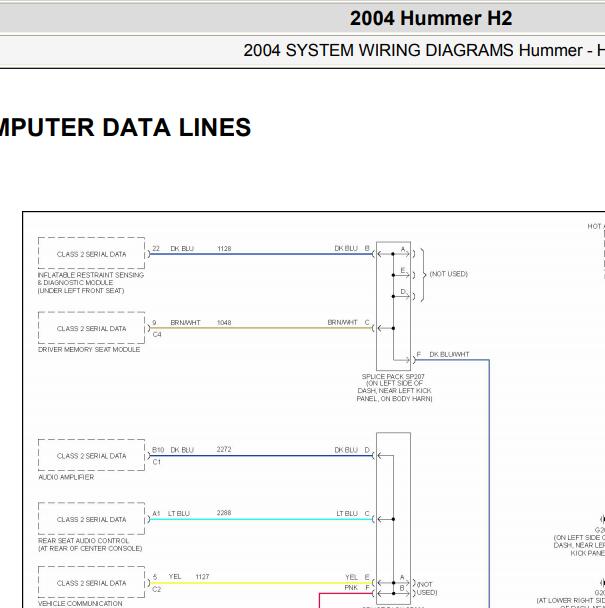The height and width of the screenshot is (608, 605).
Task: Click circuit number "1127"
Action: coord(202,577)
